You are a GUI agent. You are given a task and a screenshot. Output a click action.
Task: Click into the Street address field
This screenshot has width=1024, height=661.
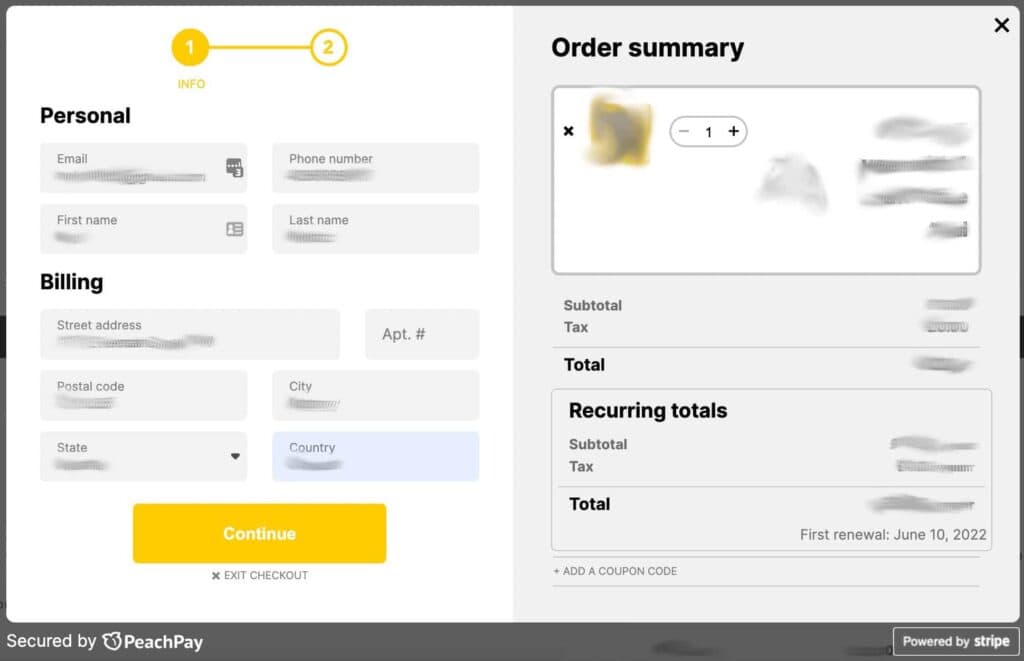189,334
